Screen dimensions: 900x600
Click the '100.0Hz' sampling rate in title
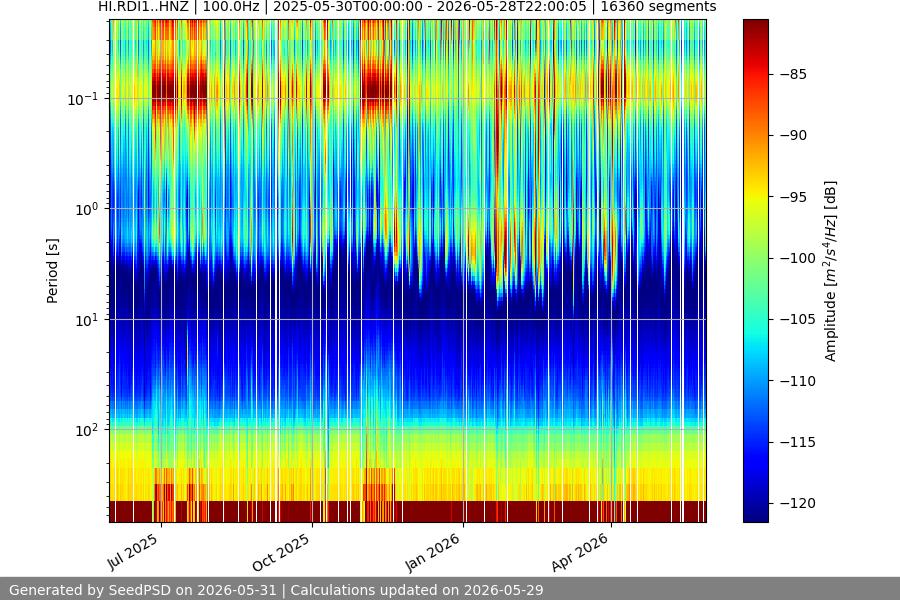click(x=231, y=7)
